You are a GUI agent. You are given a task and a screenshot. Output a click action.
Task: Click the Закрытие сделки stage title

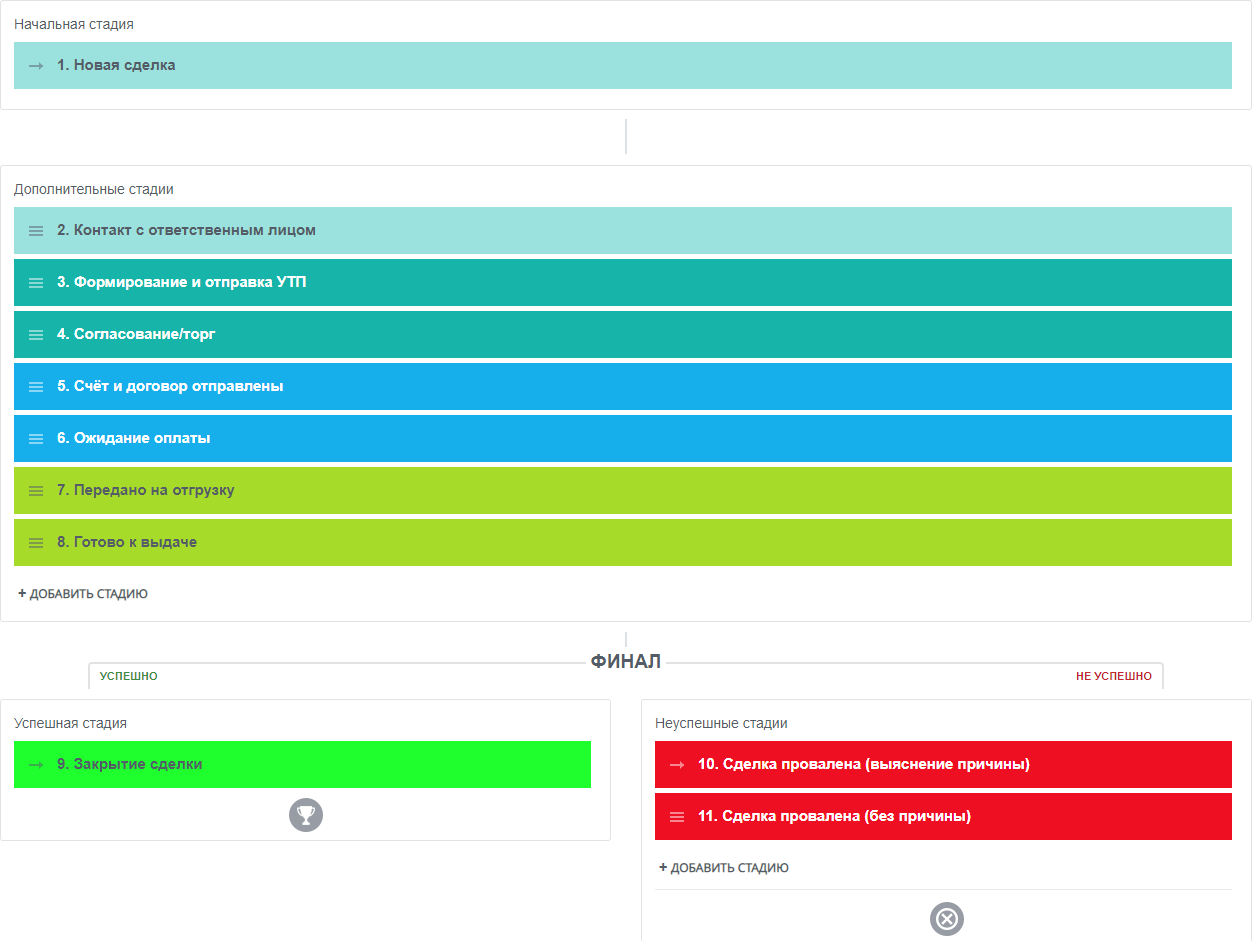[x=130, y=765]
